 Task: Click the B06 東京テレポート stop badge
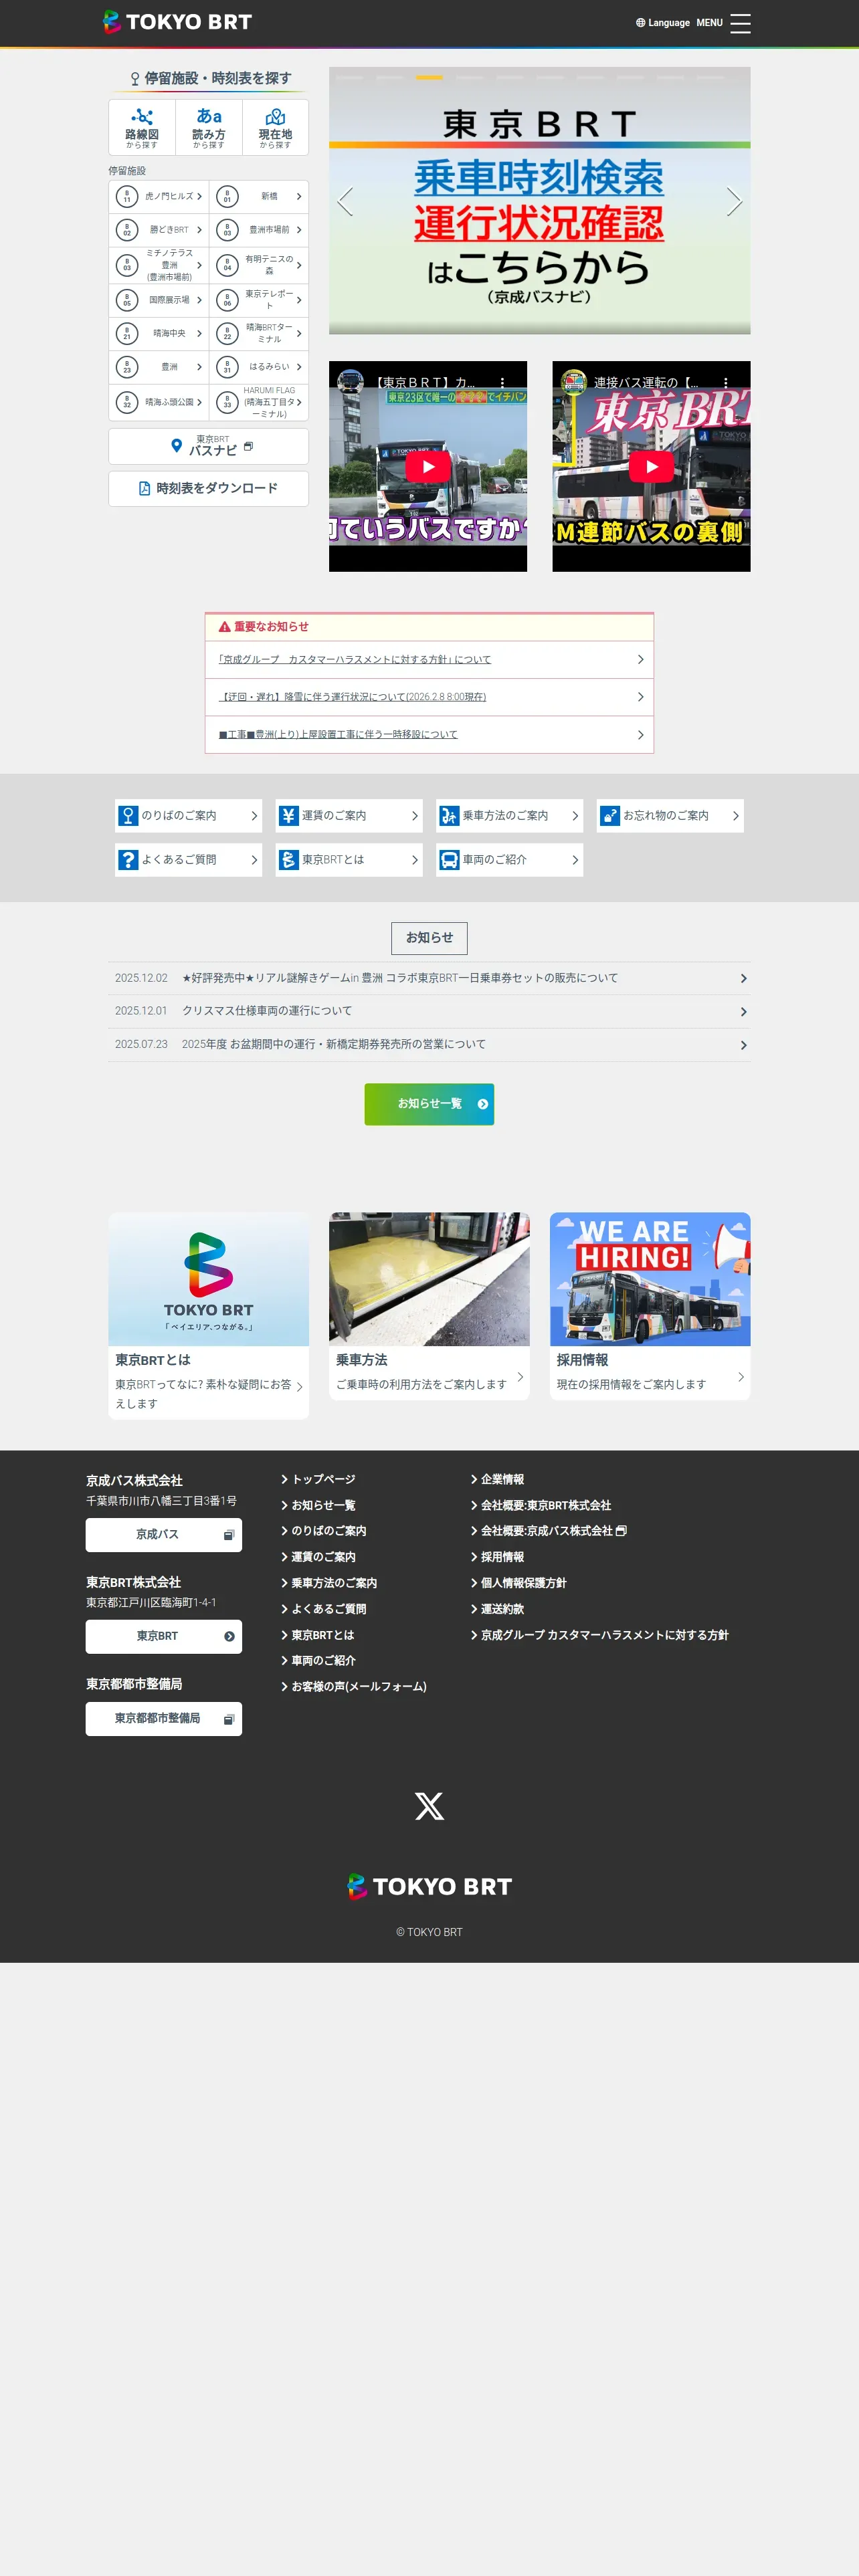click(x=227, y=300)
